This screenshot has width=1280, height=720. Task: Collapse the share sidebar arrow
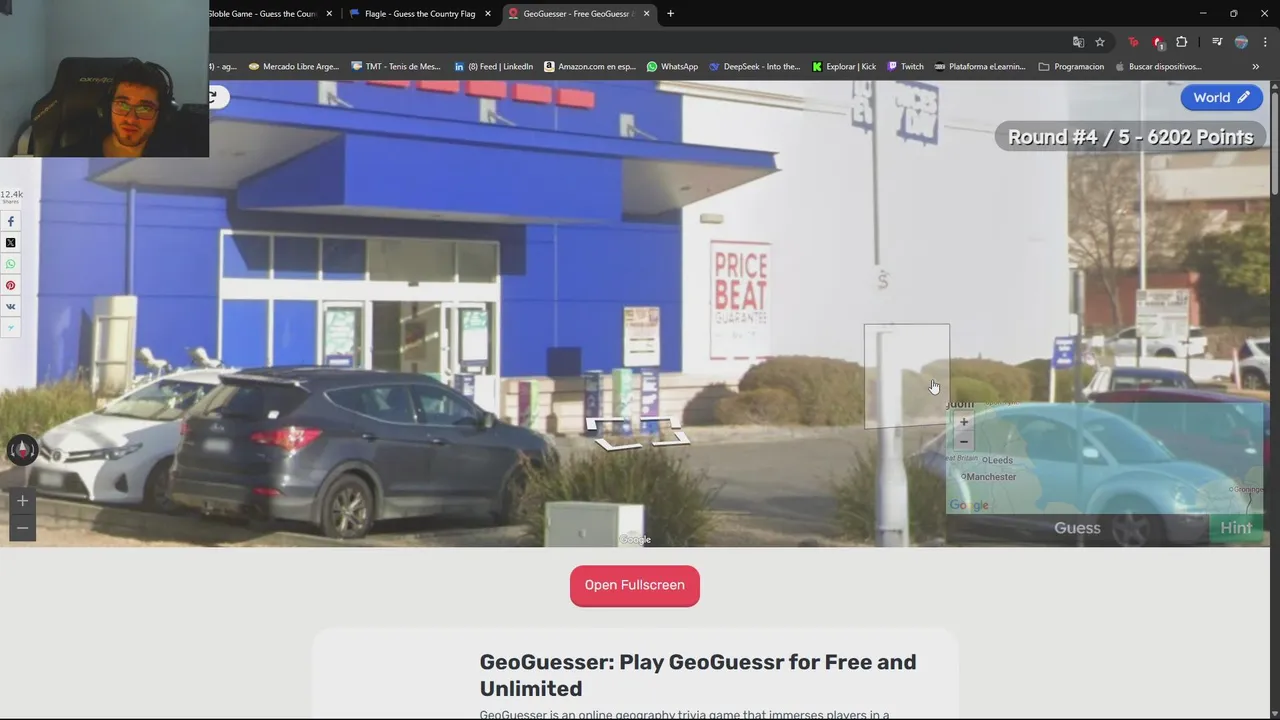[11, 328]
